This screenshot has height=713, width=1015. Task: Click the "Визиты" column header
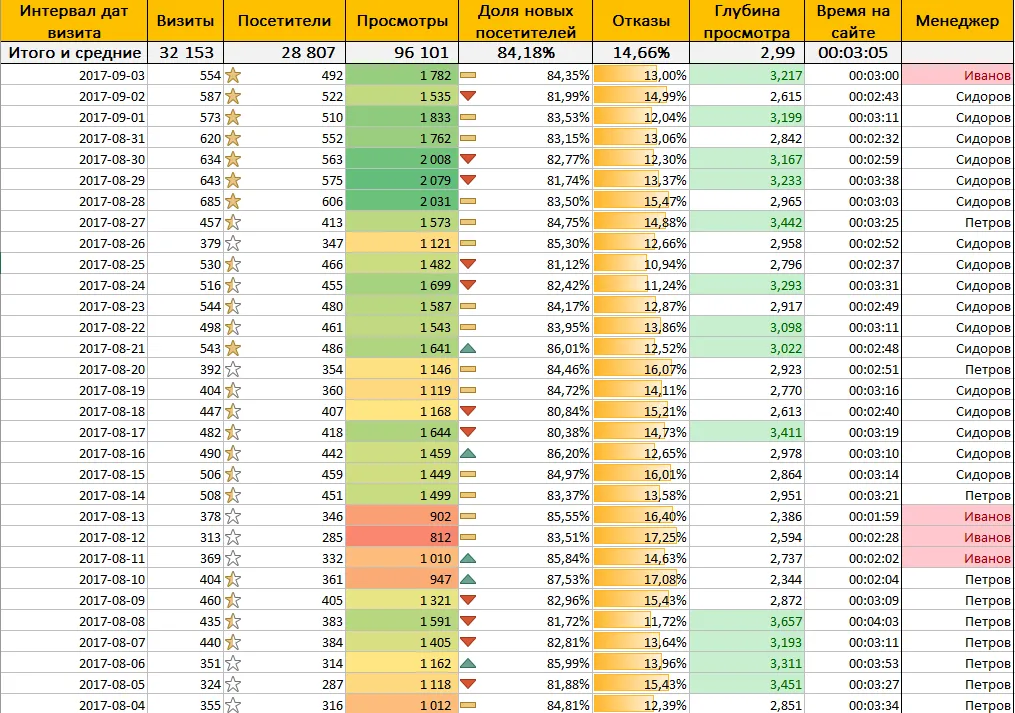coord(186,21)
